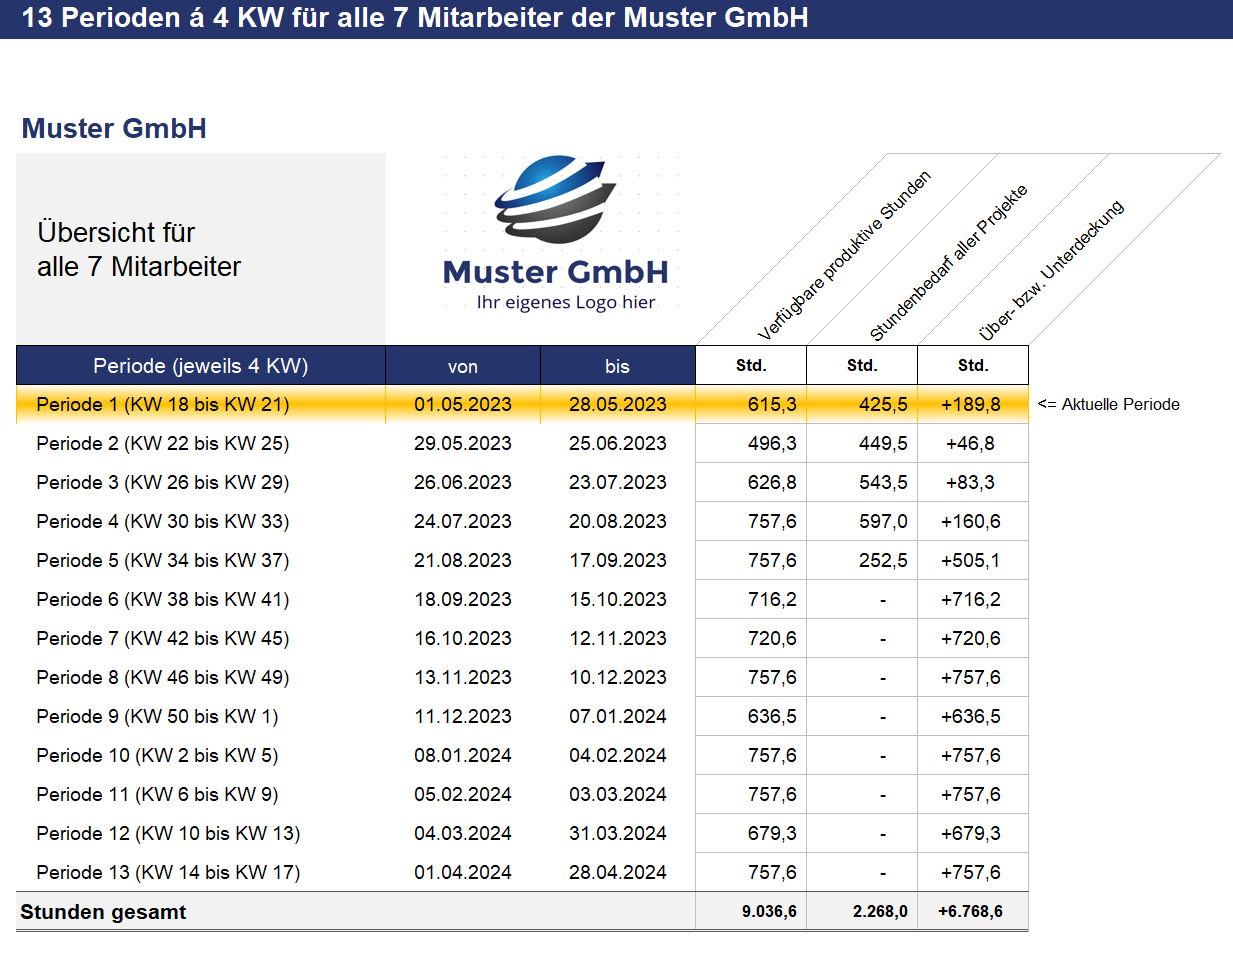Select the +505,1 surplus cell
The width and height of the screenshot is (1233, 966).
coord(972,560)
